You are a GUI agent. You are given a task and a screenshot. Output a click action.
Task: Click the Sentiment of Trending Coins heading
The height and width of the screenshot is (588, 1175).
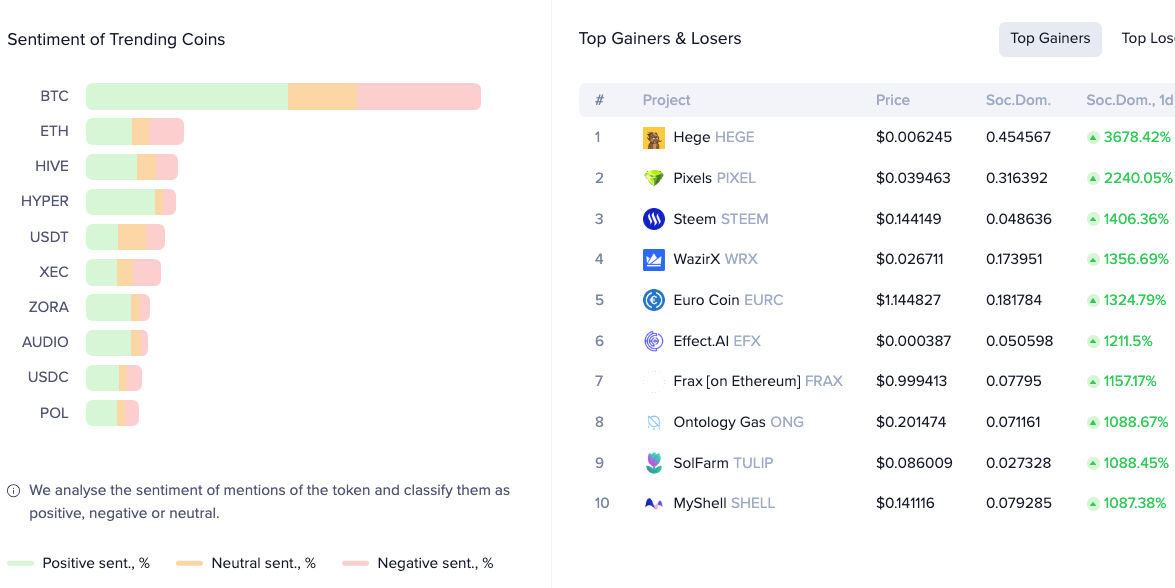(x=116, y=40)
